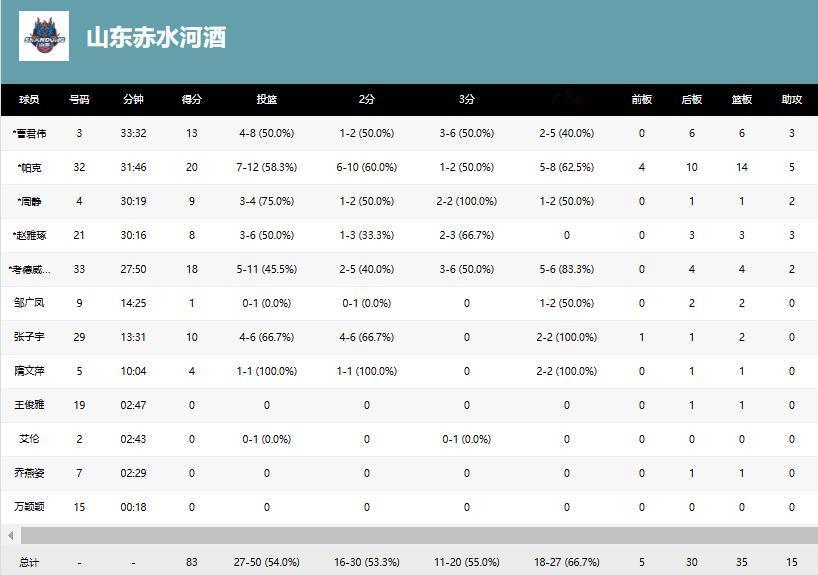Image resolution: width=818 pixels, height=575 pixels.
Task: Click jersey number 19 for 王俊雅
Action: (x=79, y=405)
